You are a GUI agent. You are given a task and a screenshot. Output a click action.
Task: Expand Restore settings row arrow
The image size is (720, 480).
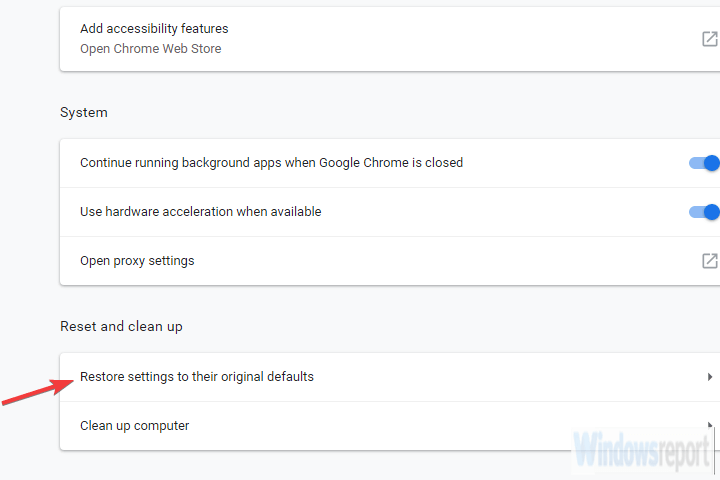coord(710,377)
